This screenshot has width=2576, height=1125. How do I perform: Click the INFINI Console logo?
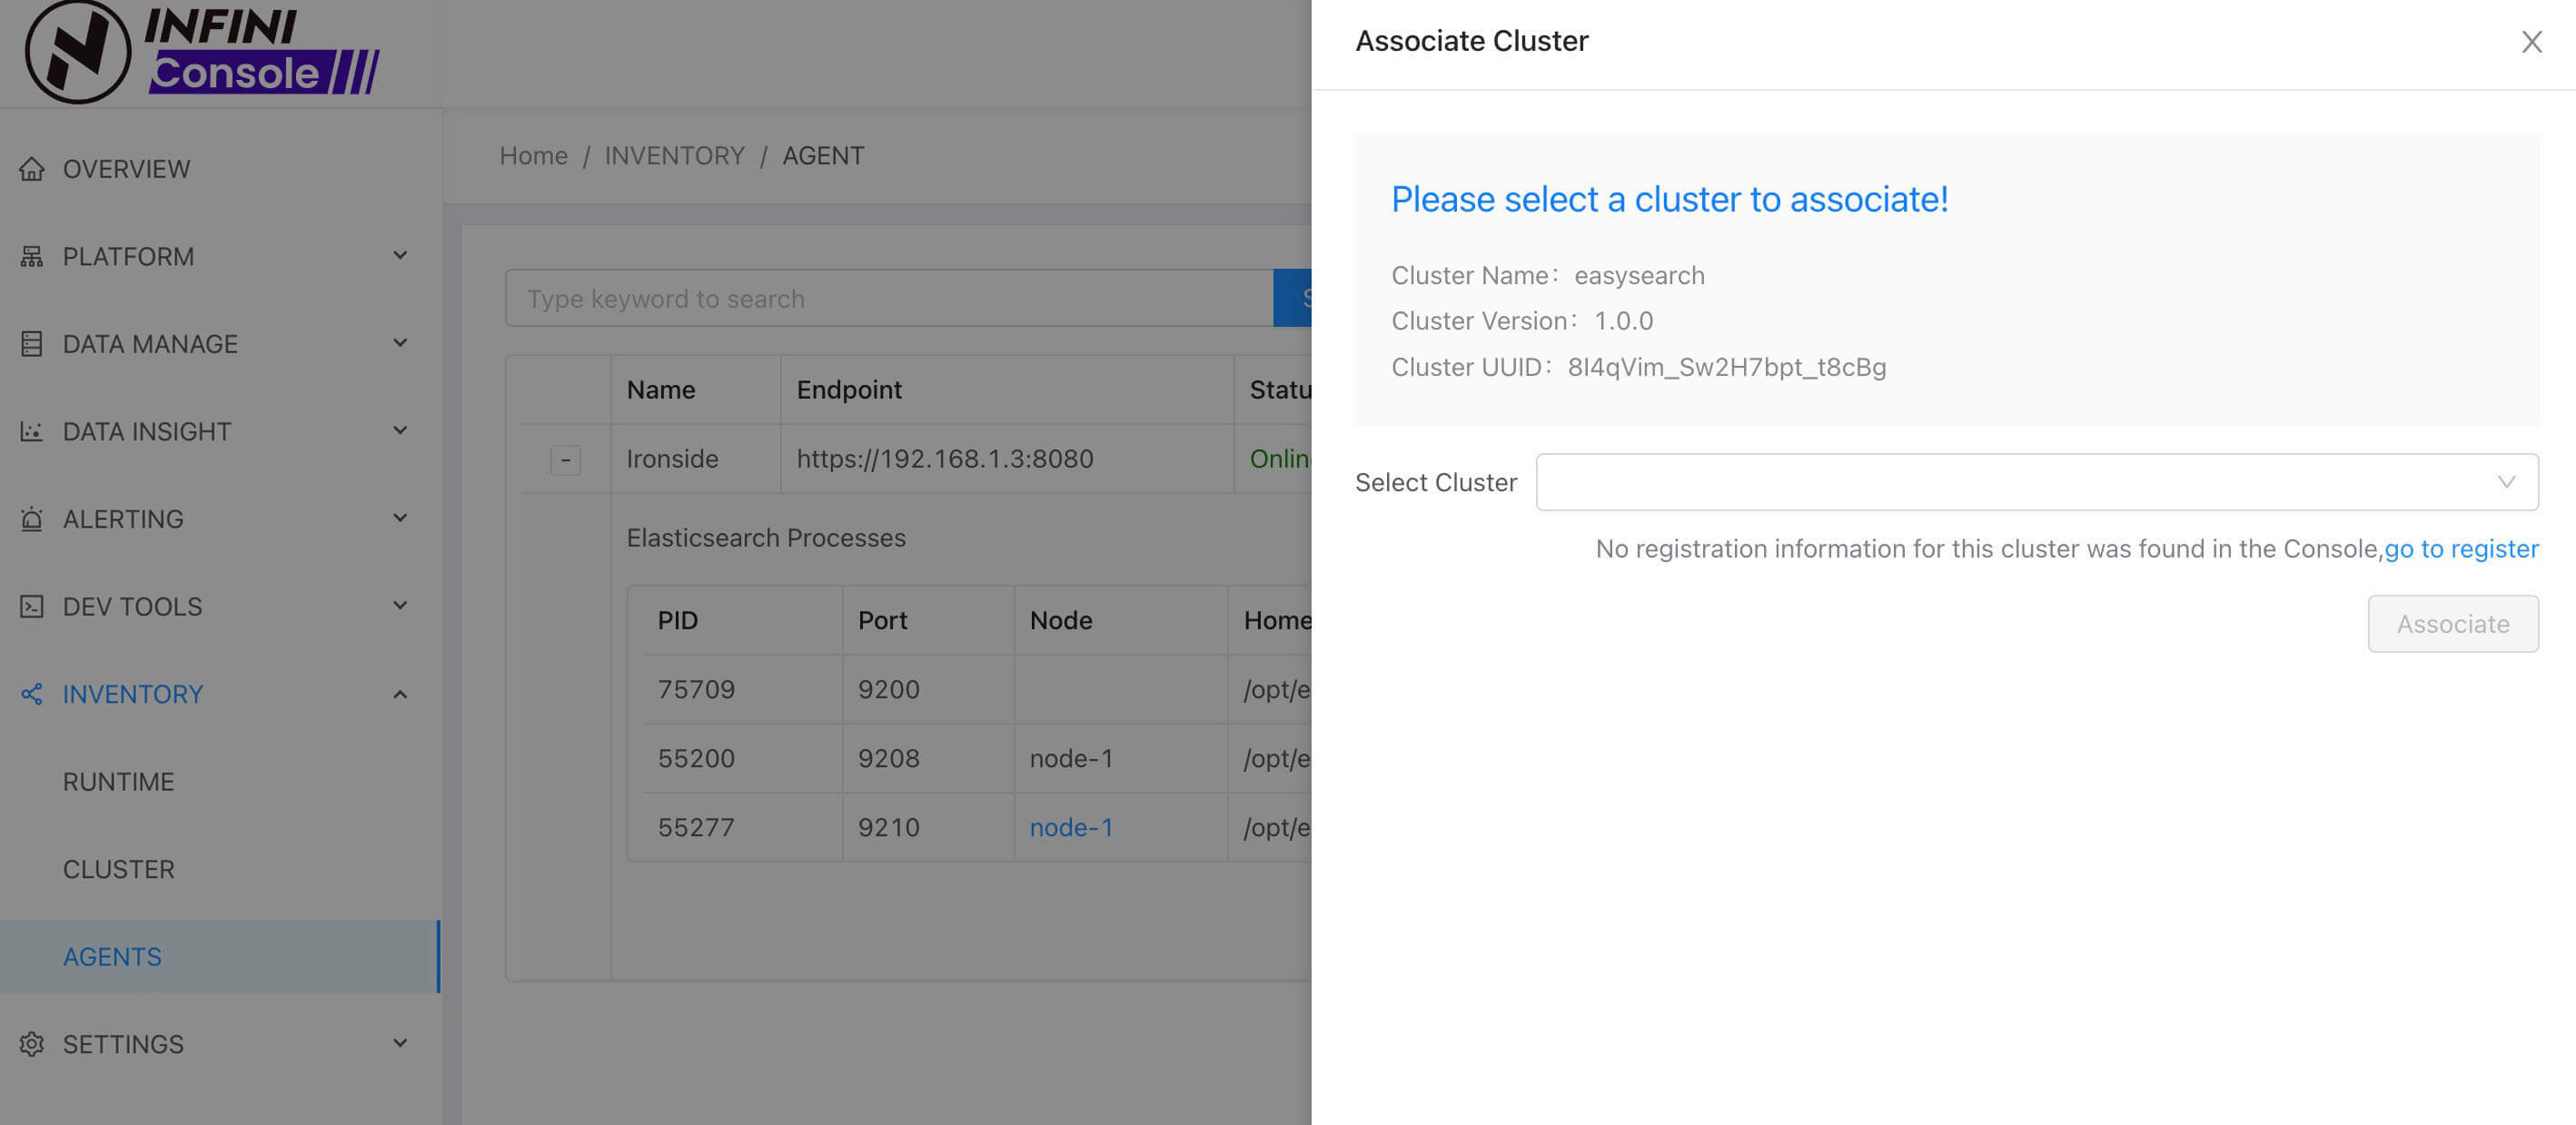[201, 52]
